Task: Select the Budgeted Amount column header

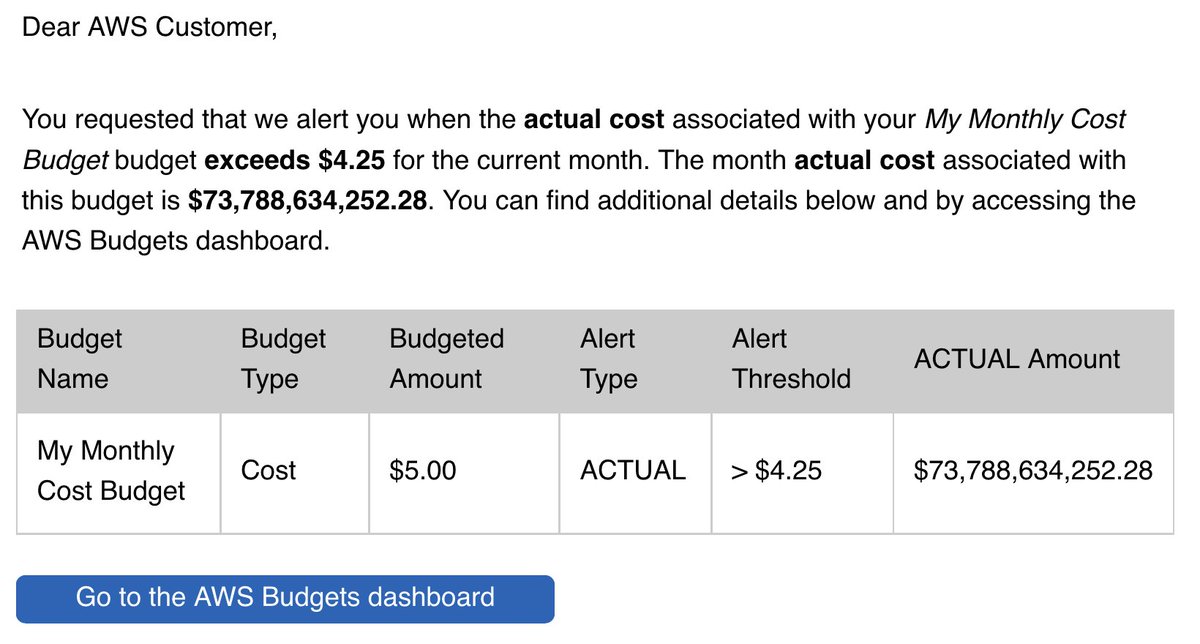Action: pos(465,359)
